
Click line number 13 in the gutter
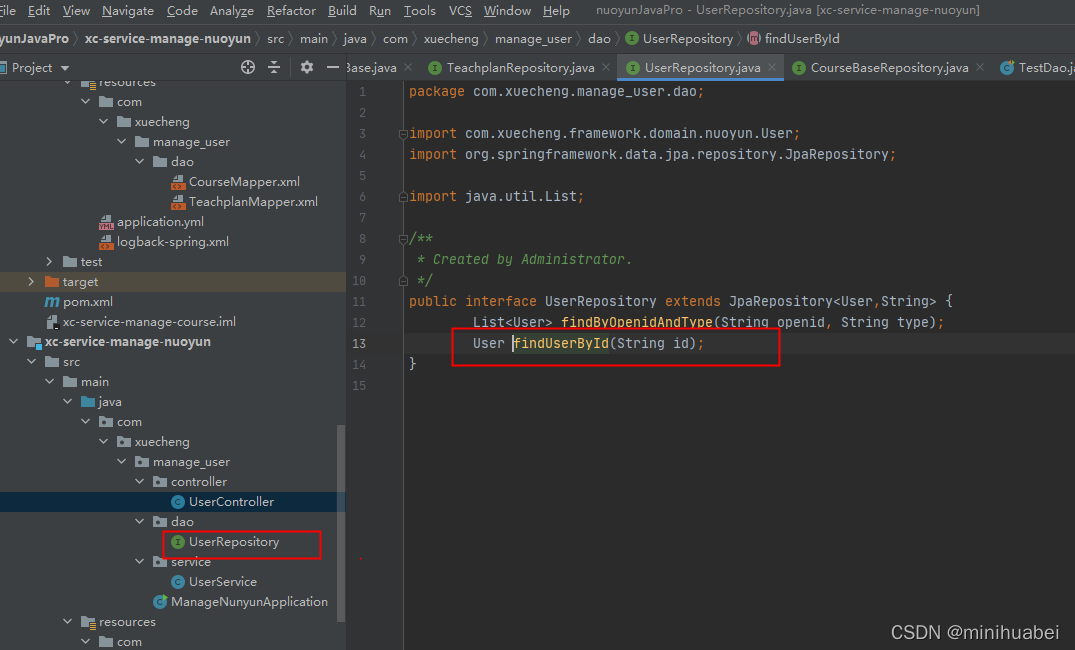point(359,344)
